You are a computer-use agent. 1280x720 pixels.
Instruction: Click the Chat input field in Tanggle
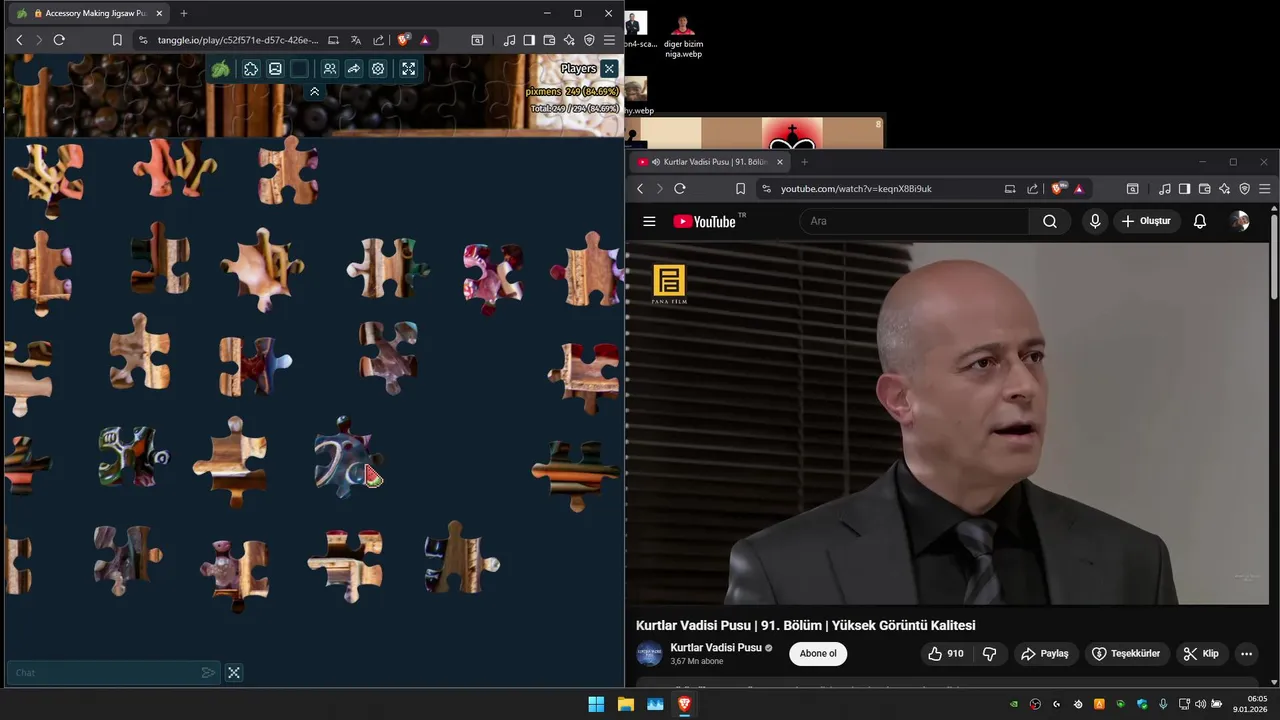(103, 673)
